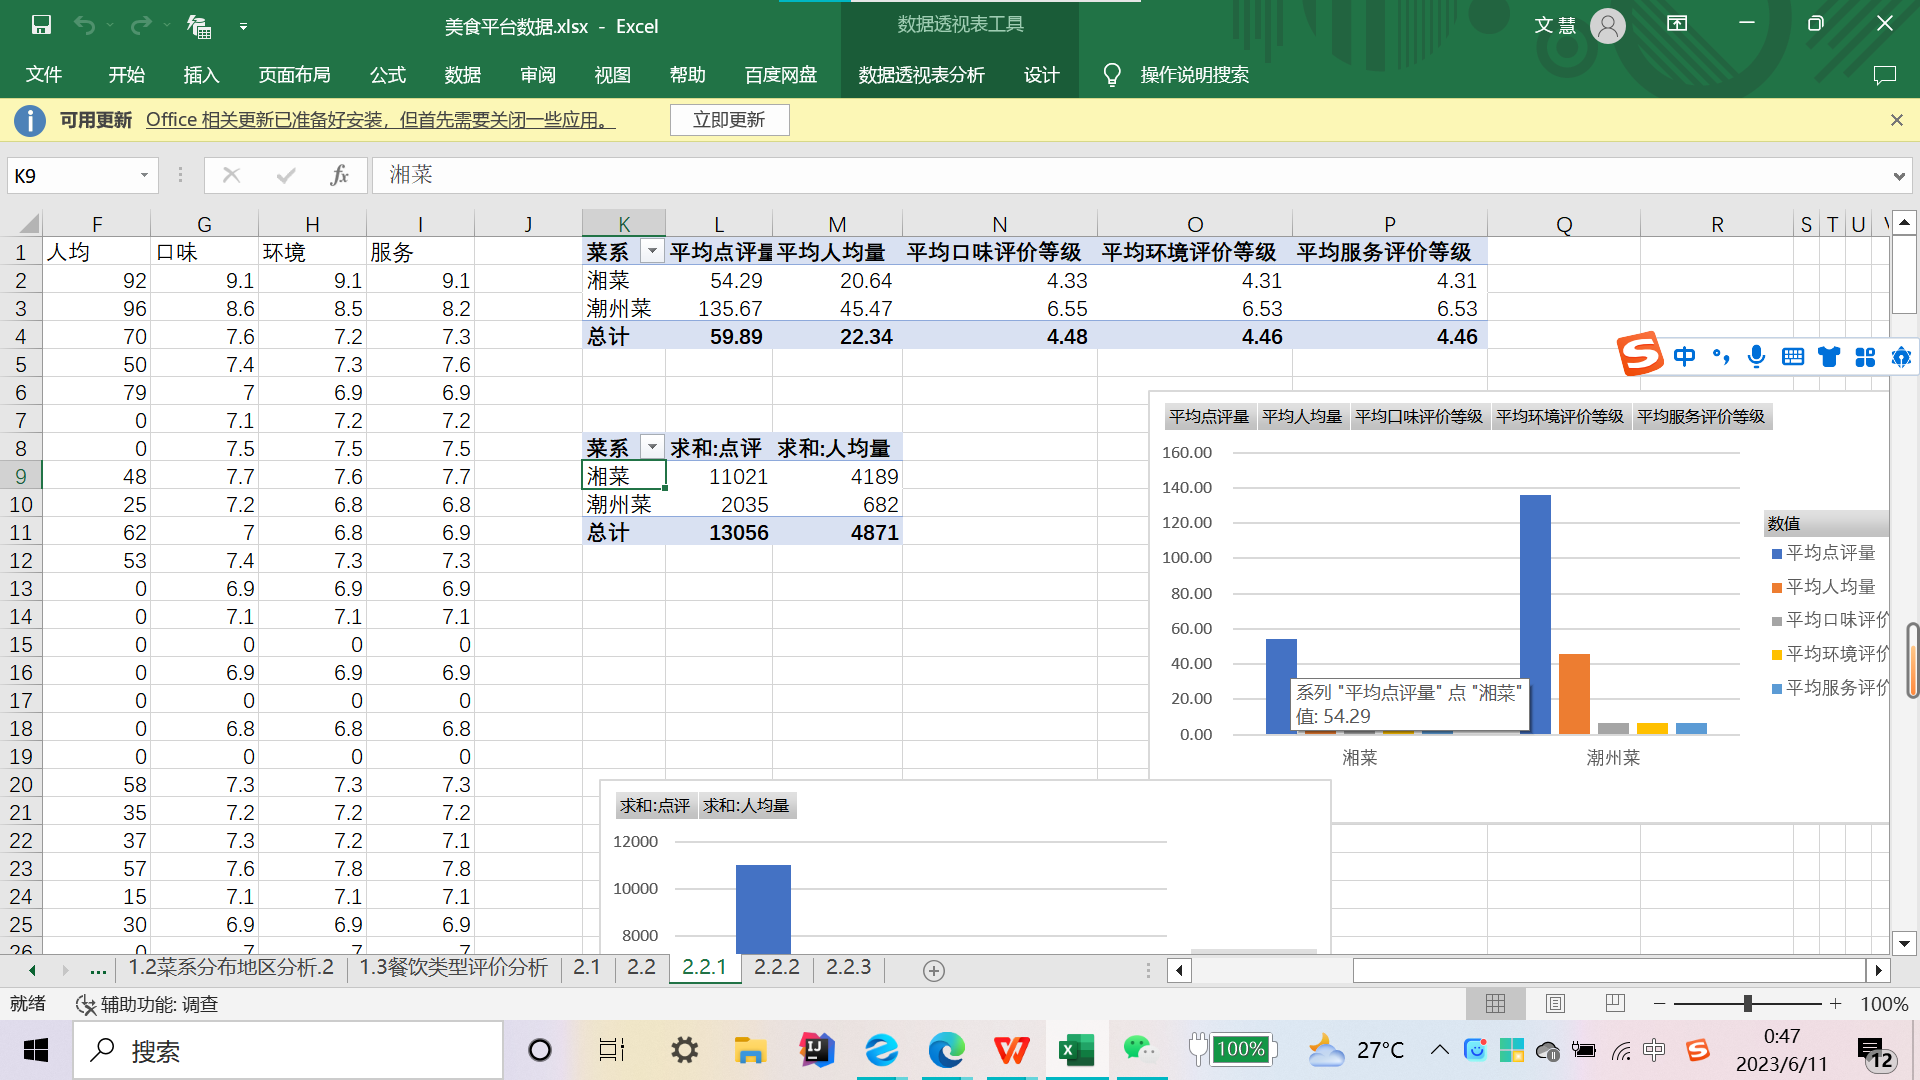Switch to Page Layout view icon
The width and height of the screenshot is (1920, 1080).
(x=1555, y=1003)
